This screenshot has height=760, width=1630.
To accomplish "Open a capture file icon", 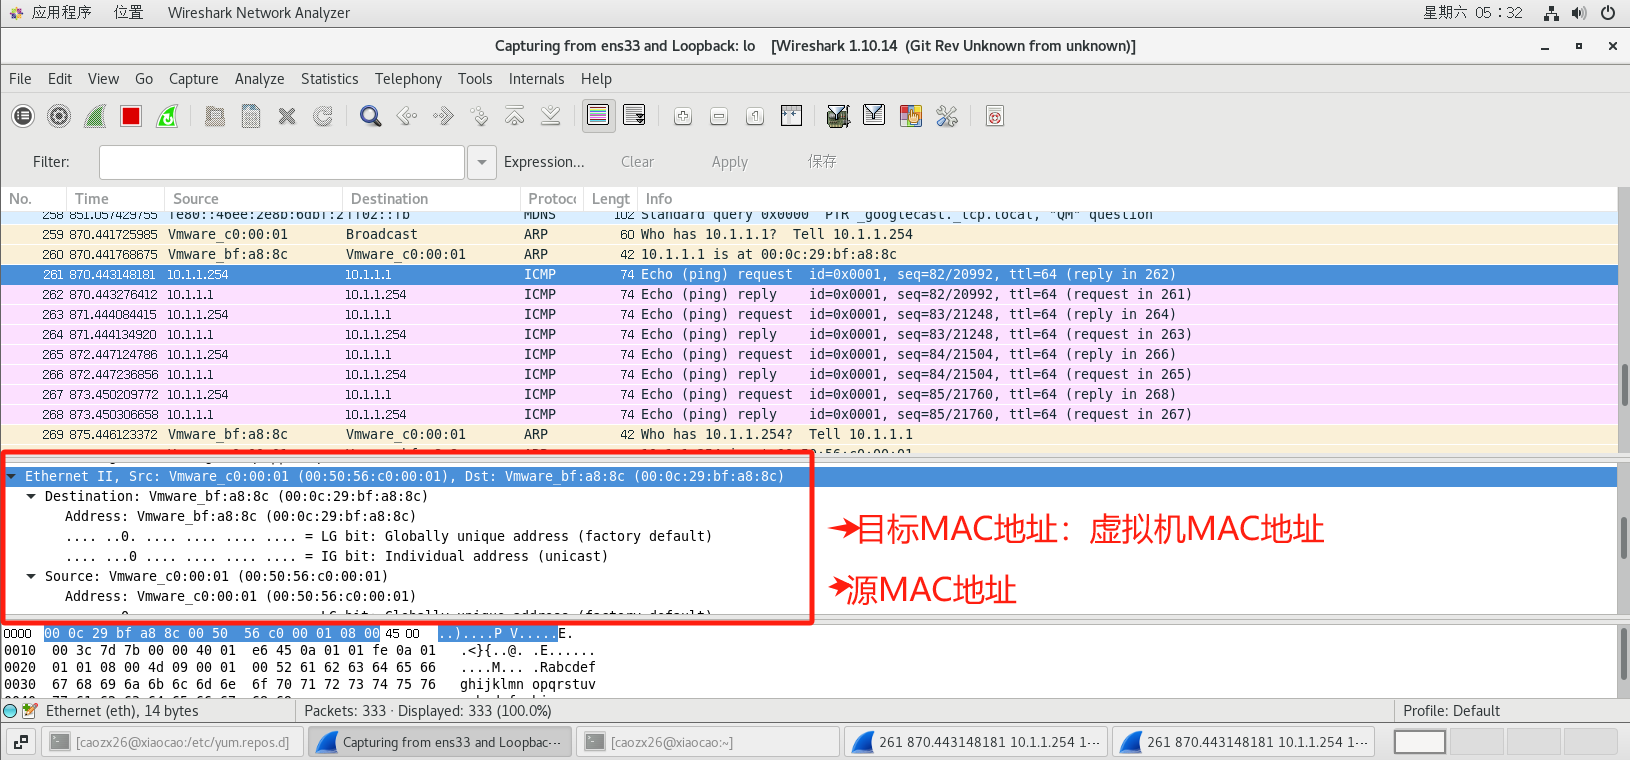I will tap(215, 116).
